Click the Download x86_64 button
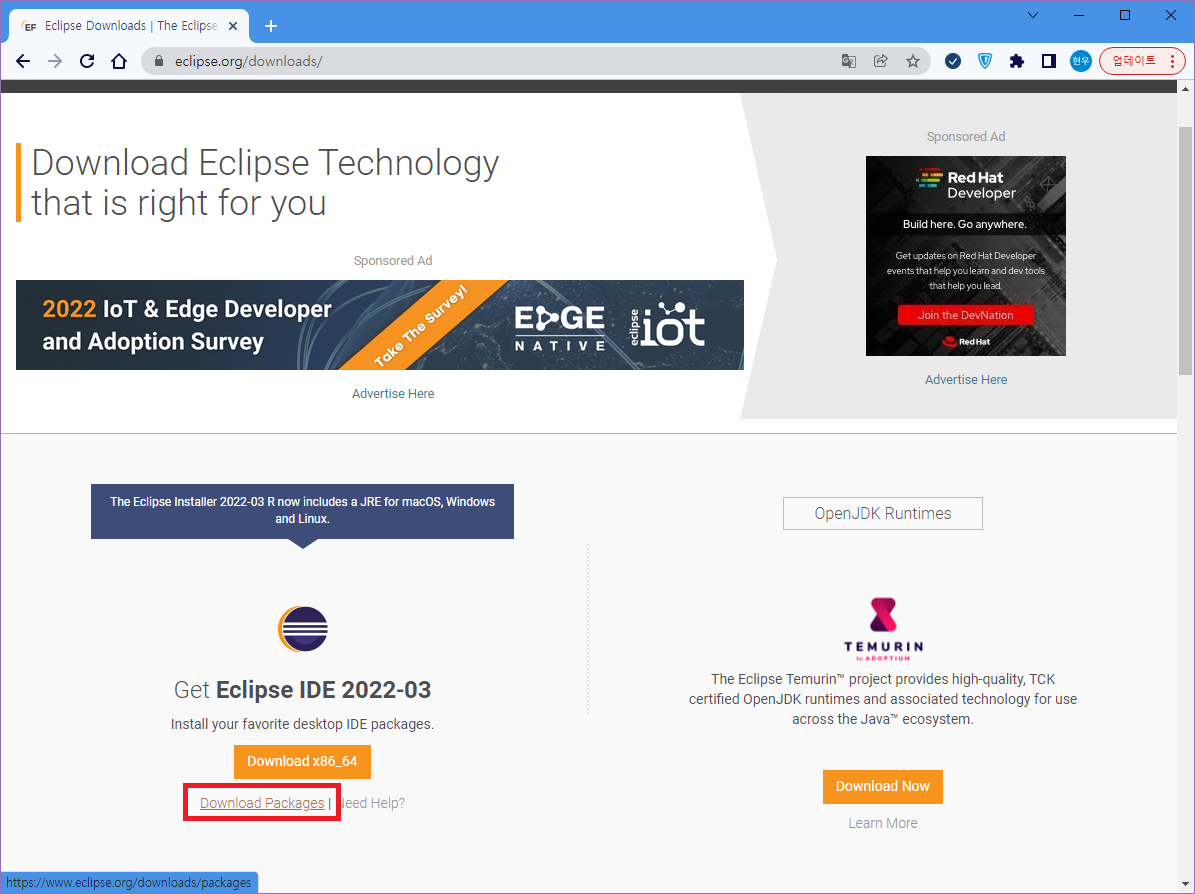 [303, 761]
